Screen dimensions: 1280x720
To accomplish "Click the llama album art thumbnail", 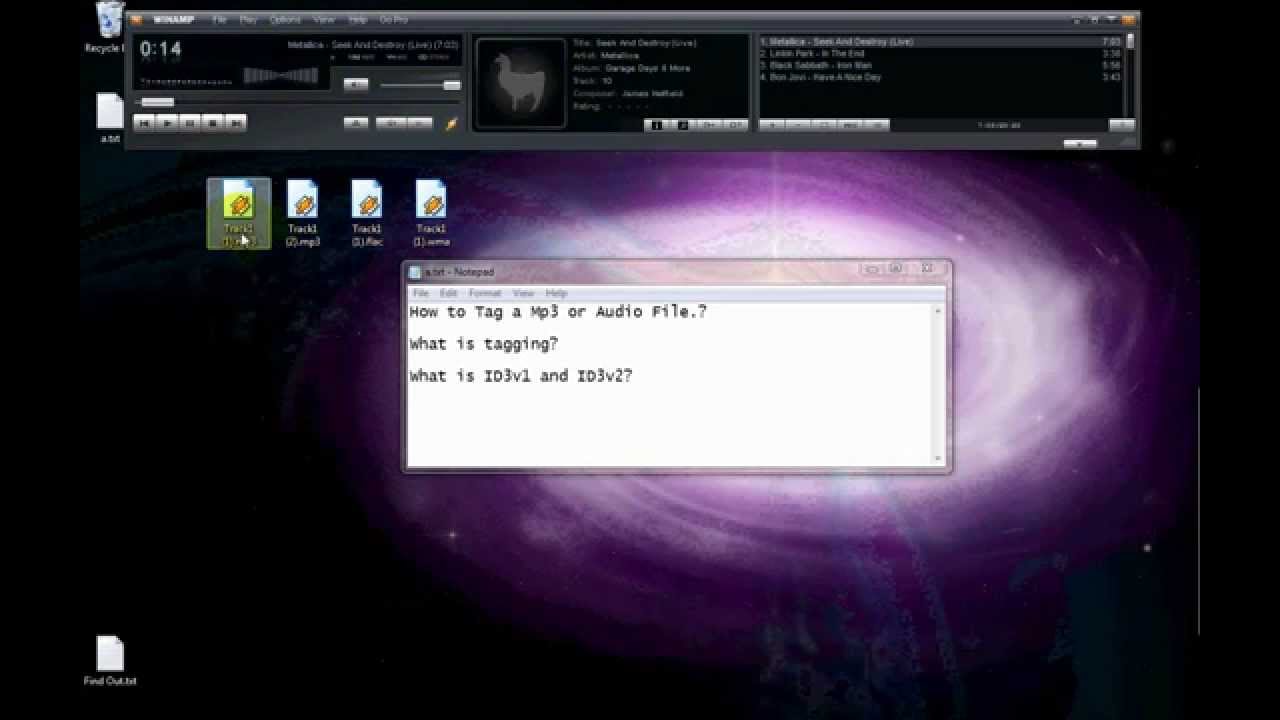I will point(520,84).
